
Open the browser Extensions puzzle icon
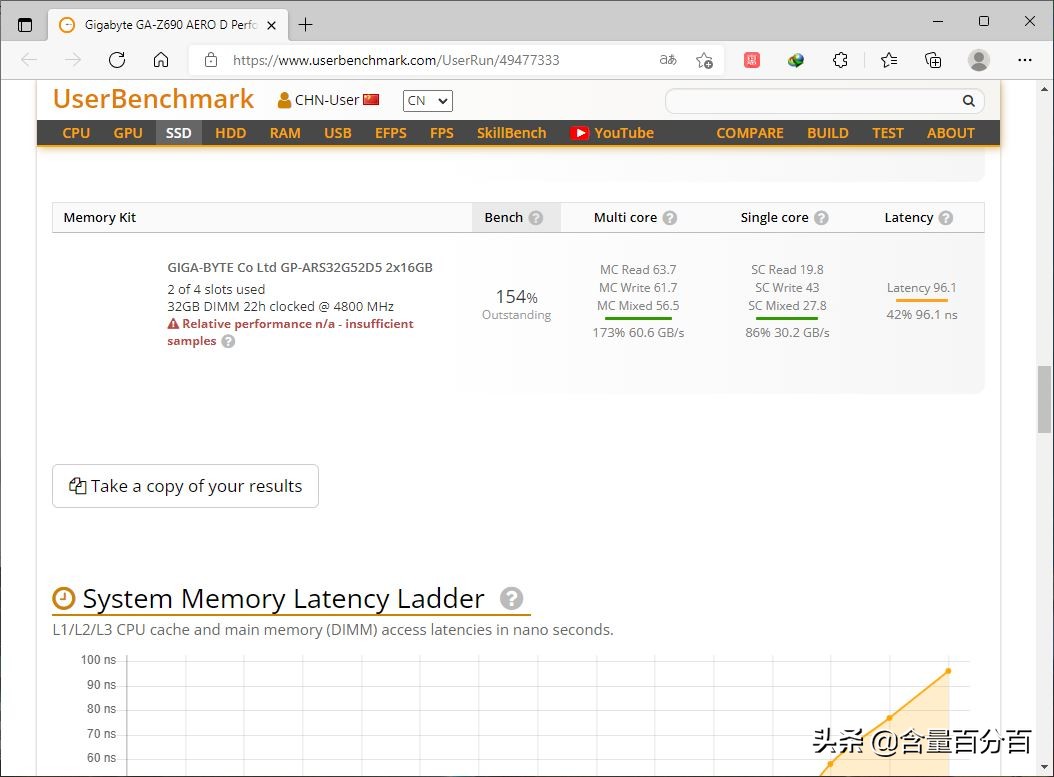point(840,60)
